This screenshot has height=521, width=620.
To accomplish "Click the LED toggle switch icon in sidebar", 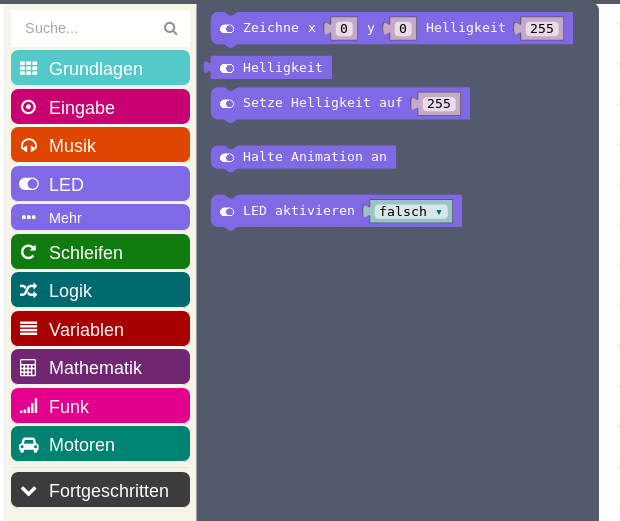I will pos(29,184).
